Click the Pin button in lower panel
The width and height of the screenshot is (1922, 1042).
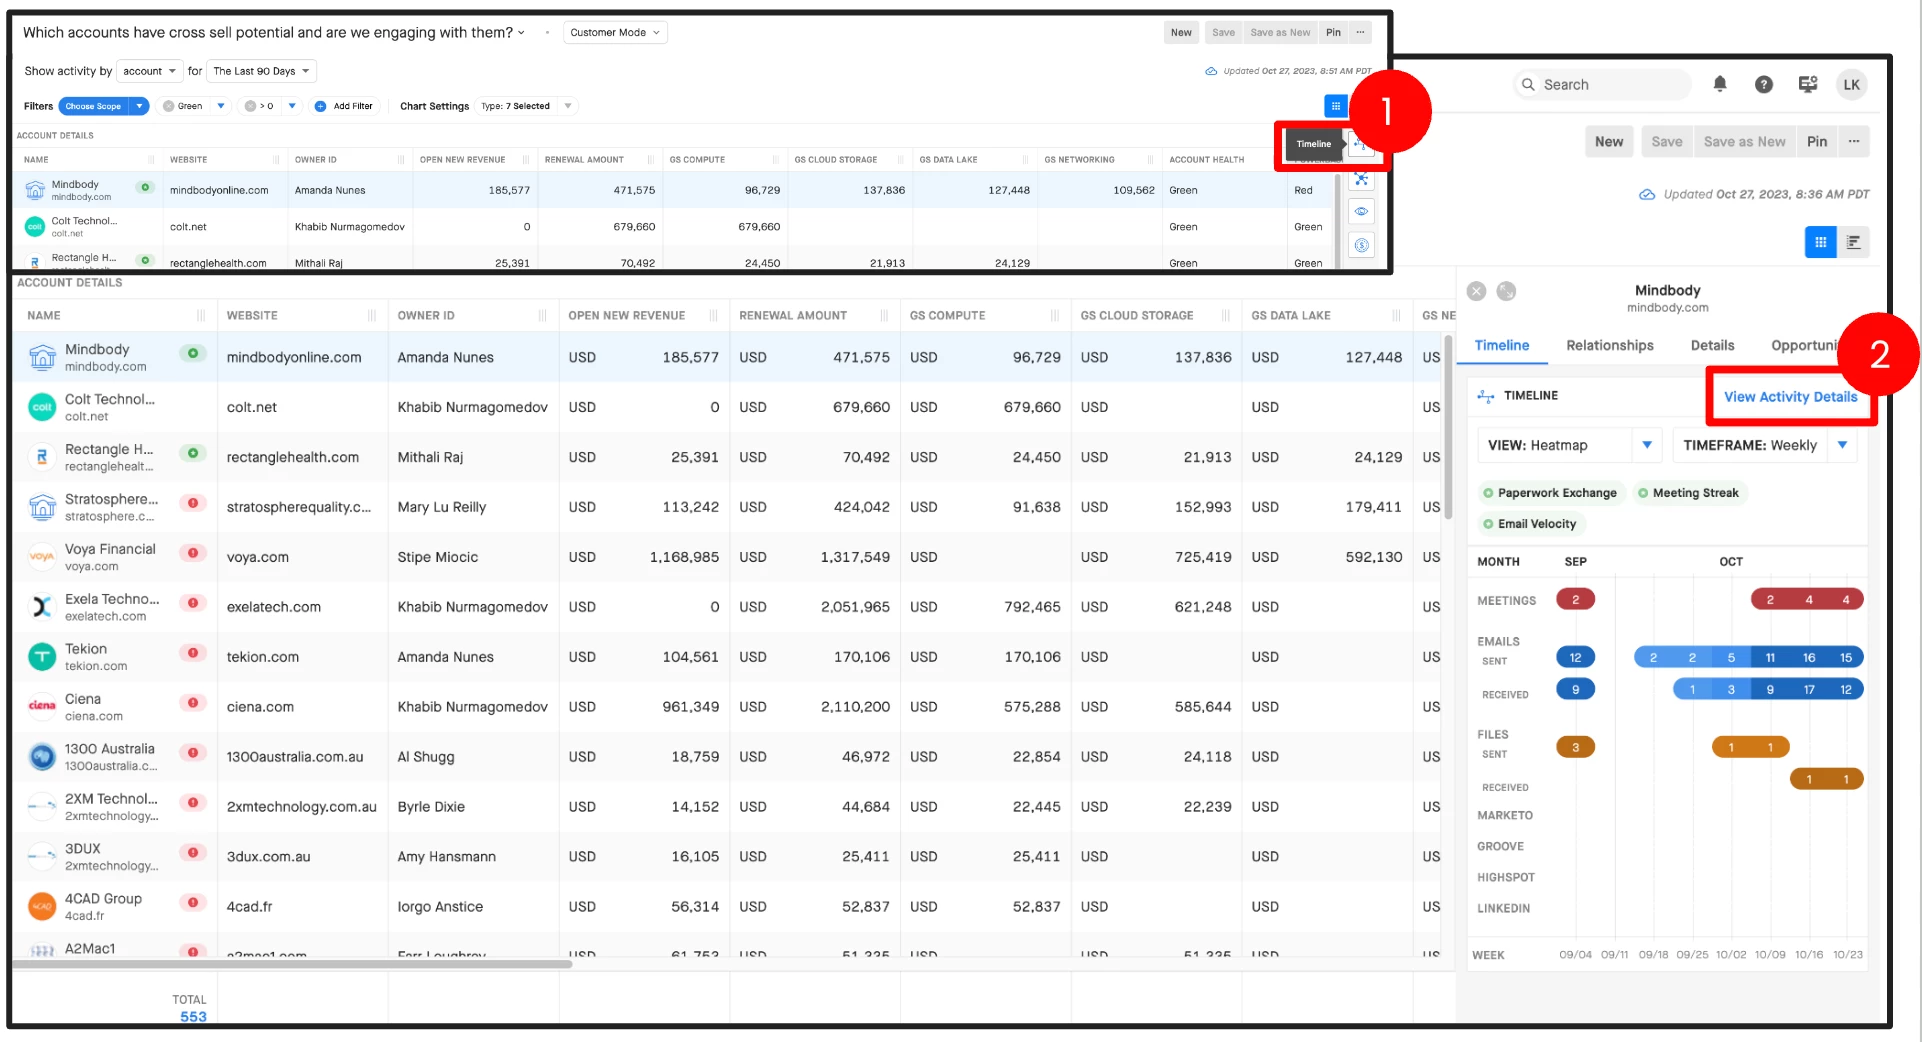[x=1817, y=141]
